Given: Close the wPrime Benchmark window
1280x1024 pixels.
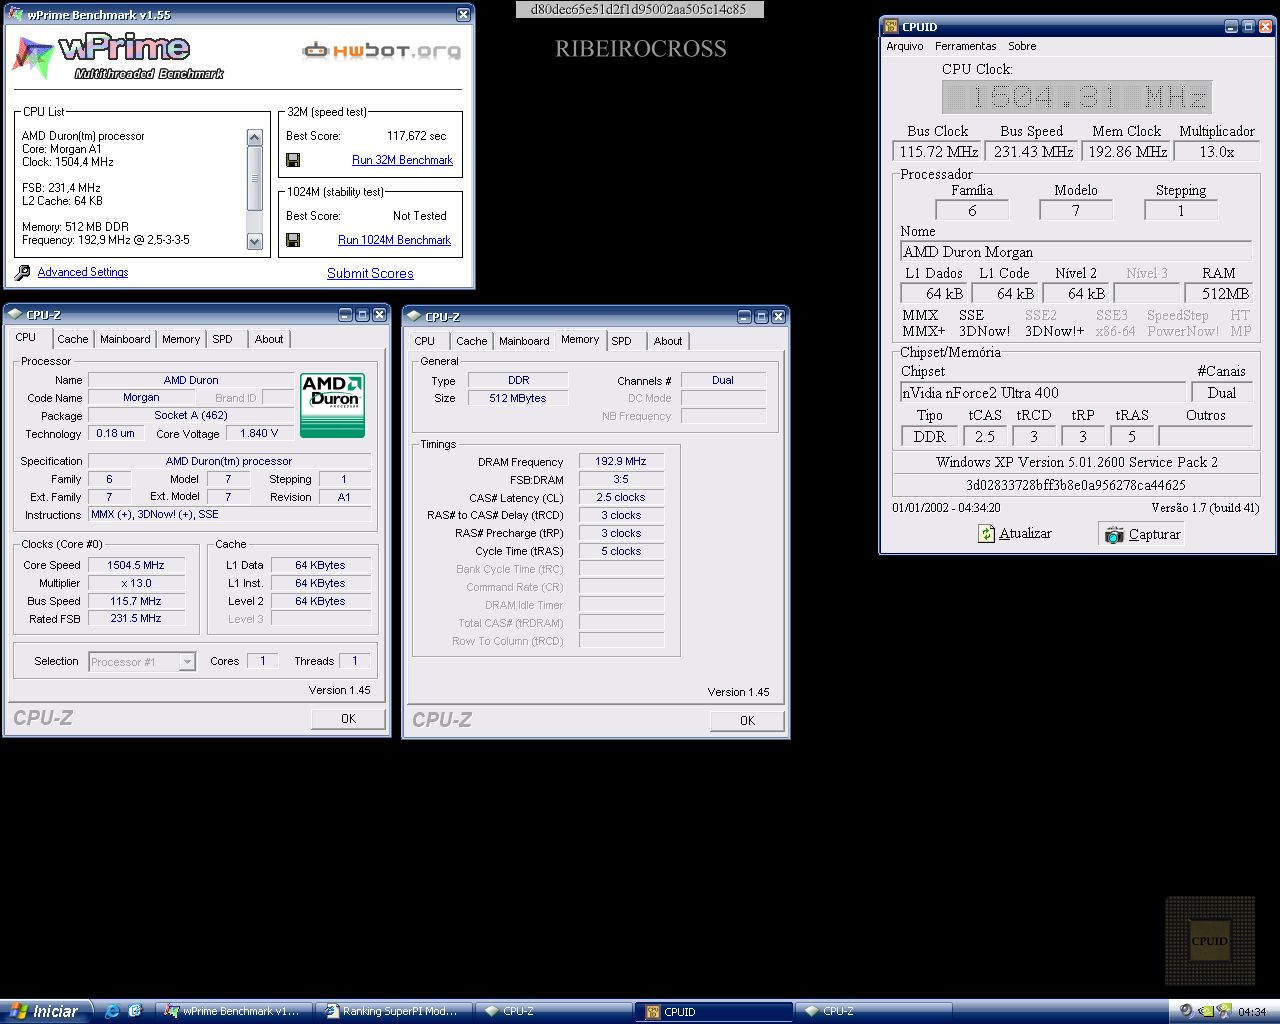Looking at the screenshot, I should [x=463, y=15].
